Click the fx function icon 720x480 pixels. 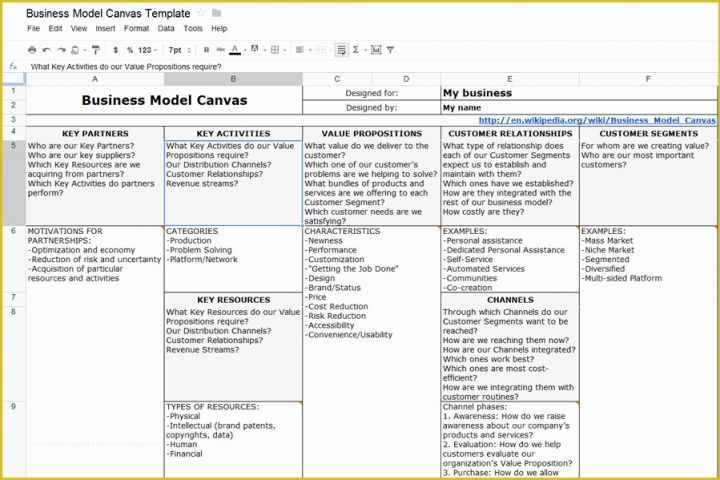[x=13, y=67]
